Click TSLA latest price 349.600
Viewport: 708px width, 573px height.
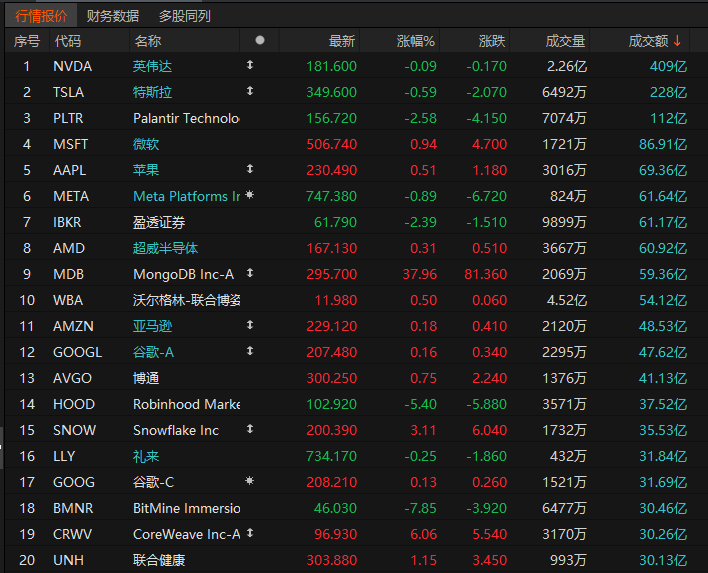[331, 93]
